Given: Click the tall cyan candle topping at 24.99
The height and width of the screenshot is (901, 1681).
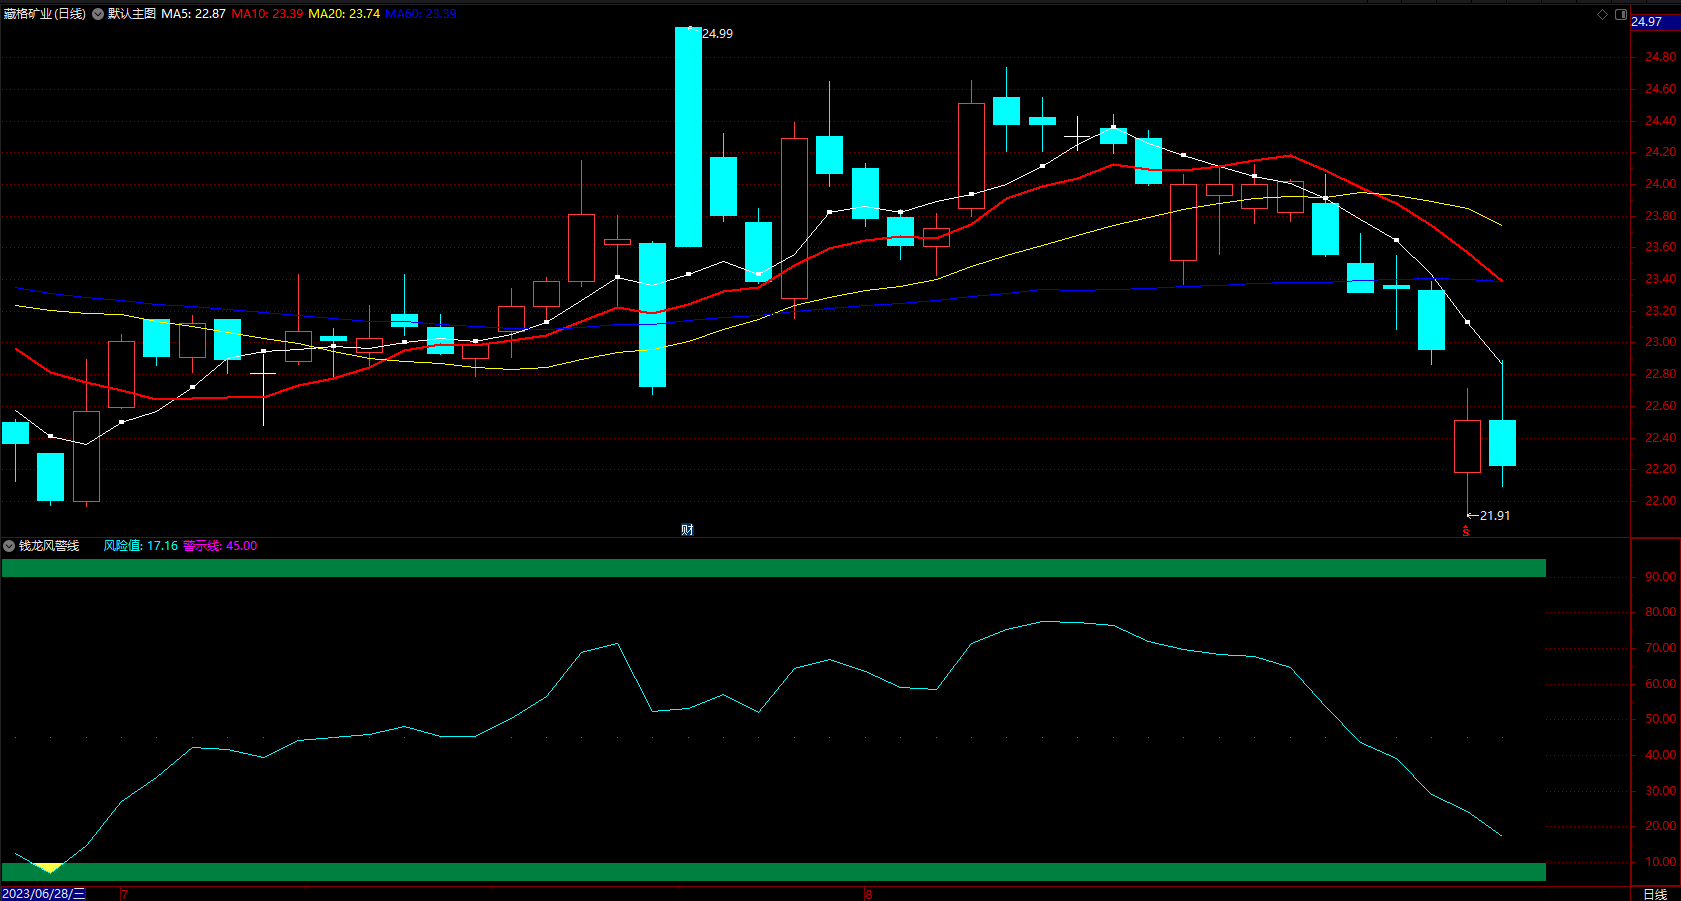Looking at the screenshot, I should point(688,137).
